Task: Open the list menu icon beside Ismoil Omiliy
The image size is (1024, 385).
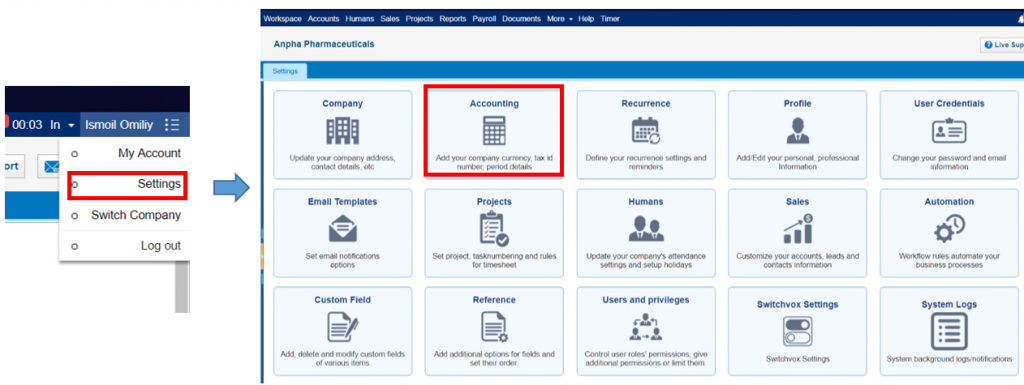Action: pyautogui.click(x=172, y=125)
